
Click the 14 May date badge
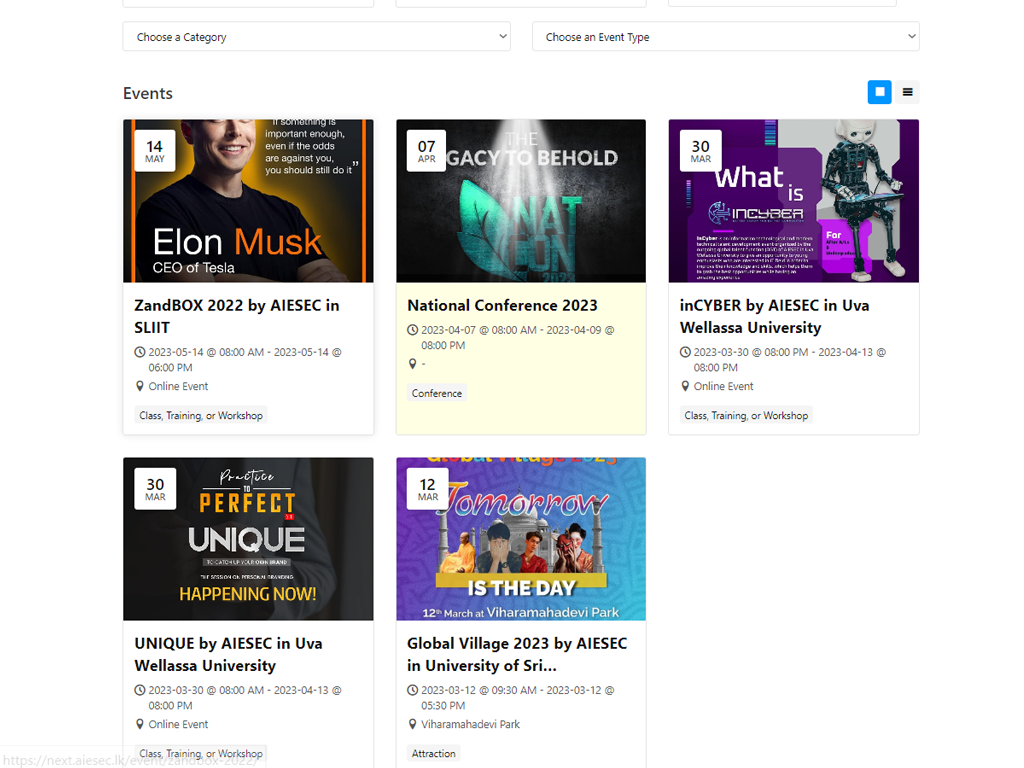tap(155, 151)
